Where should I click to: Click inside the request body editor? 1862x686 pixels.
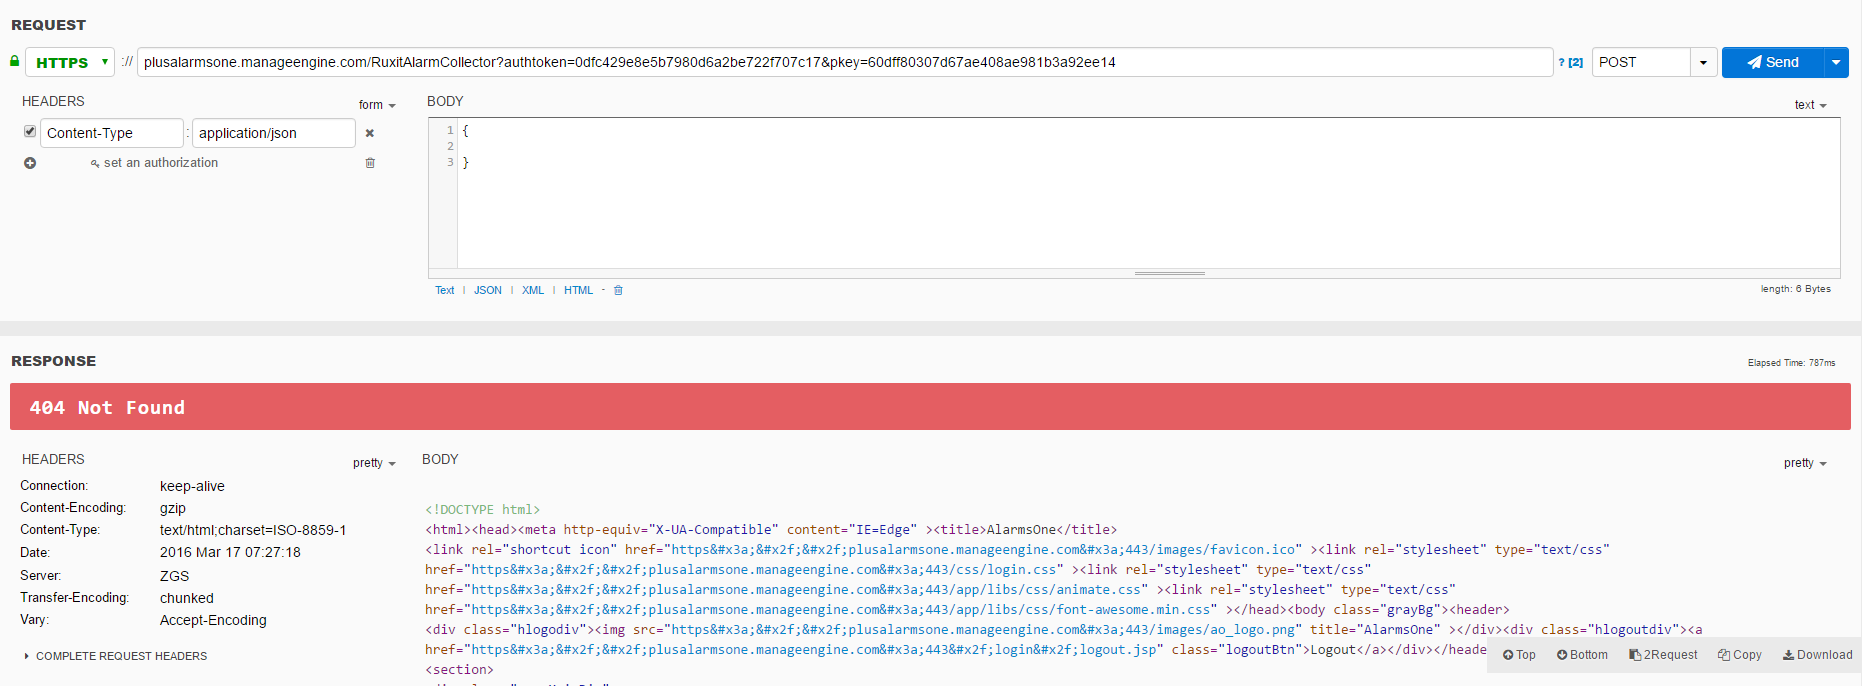(x=1148, y=193)
